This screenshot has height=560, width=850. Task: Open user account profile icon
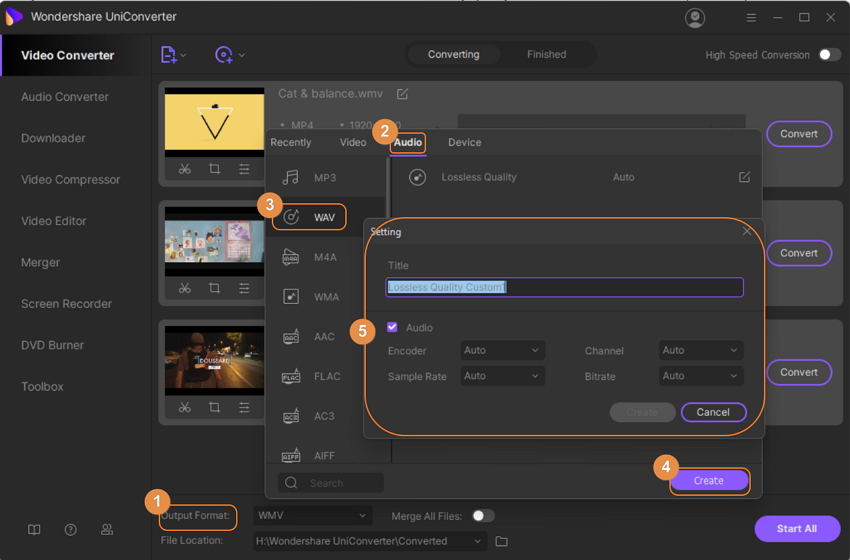[694, 18]
